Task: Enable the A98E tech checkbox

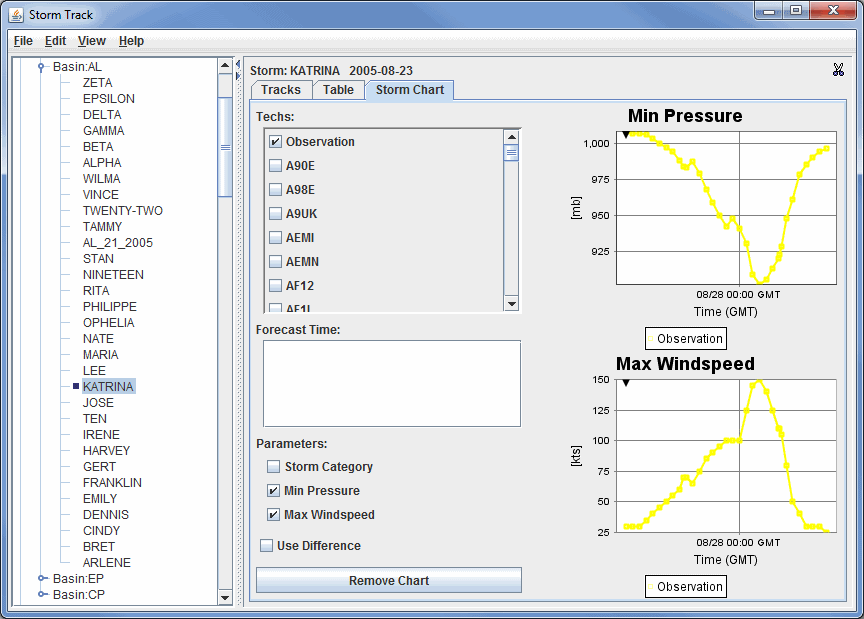Action: 276,190
